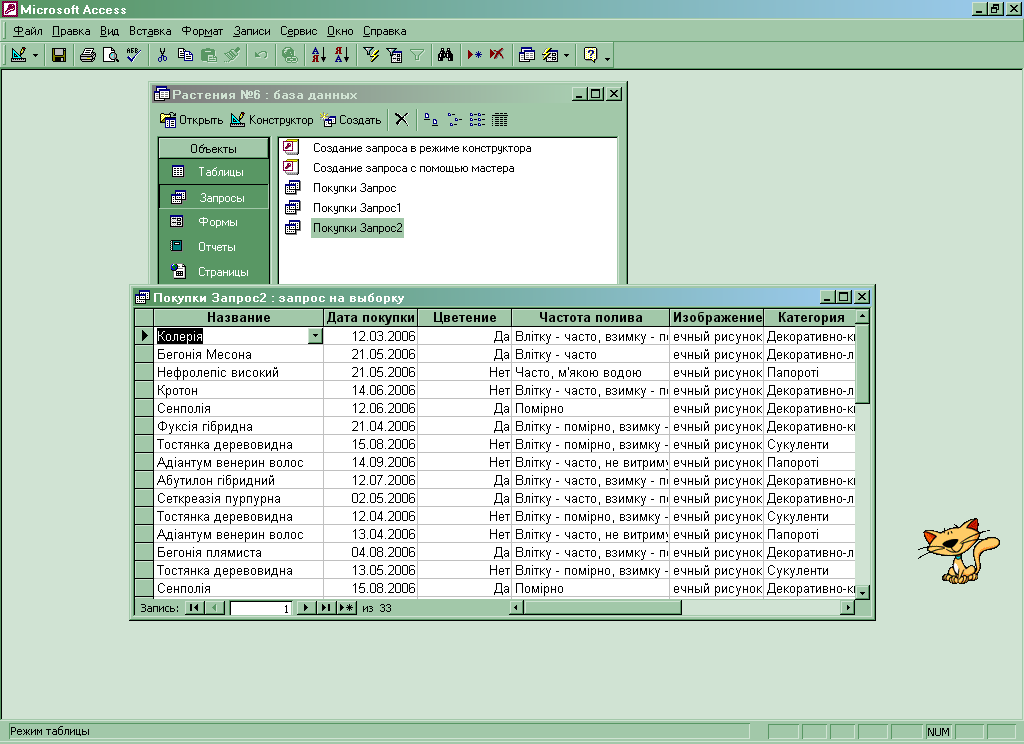The height and width of the screenshot is (744, 1024).
Task: Click the Paste clipboard icon
Action: click(209, 55)
